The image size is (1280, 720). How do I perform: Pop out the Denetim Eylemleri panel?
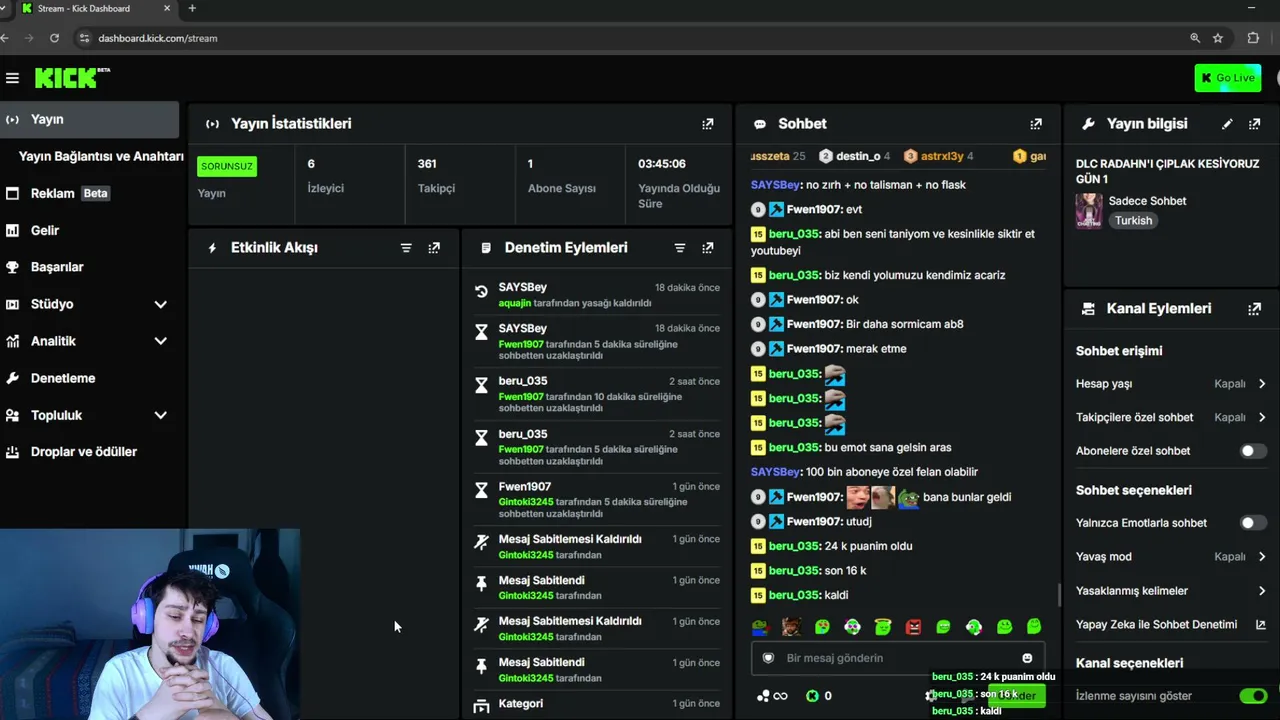[x=708, y=248]
